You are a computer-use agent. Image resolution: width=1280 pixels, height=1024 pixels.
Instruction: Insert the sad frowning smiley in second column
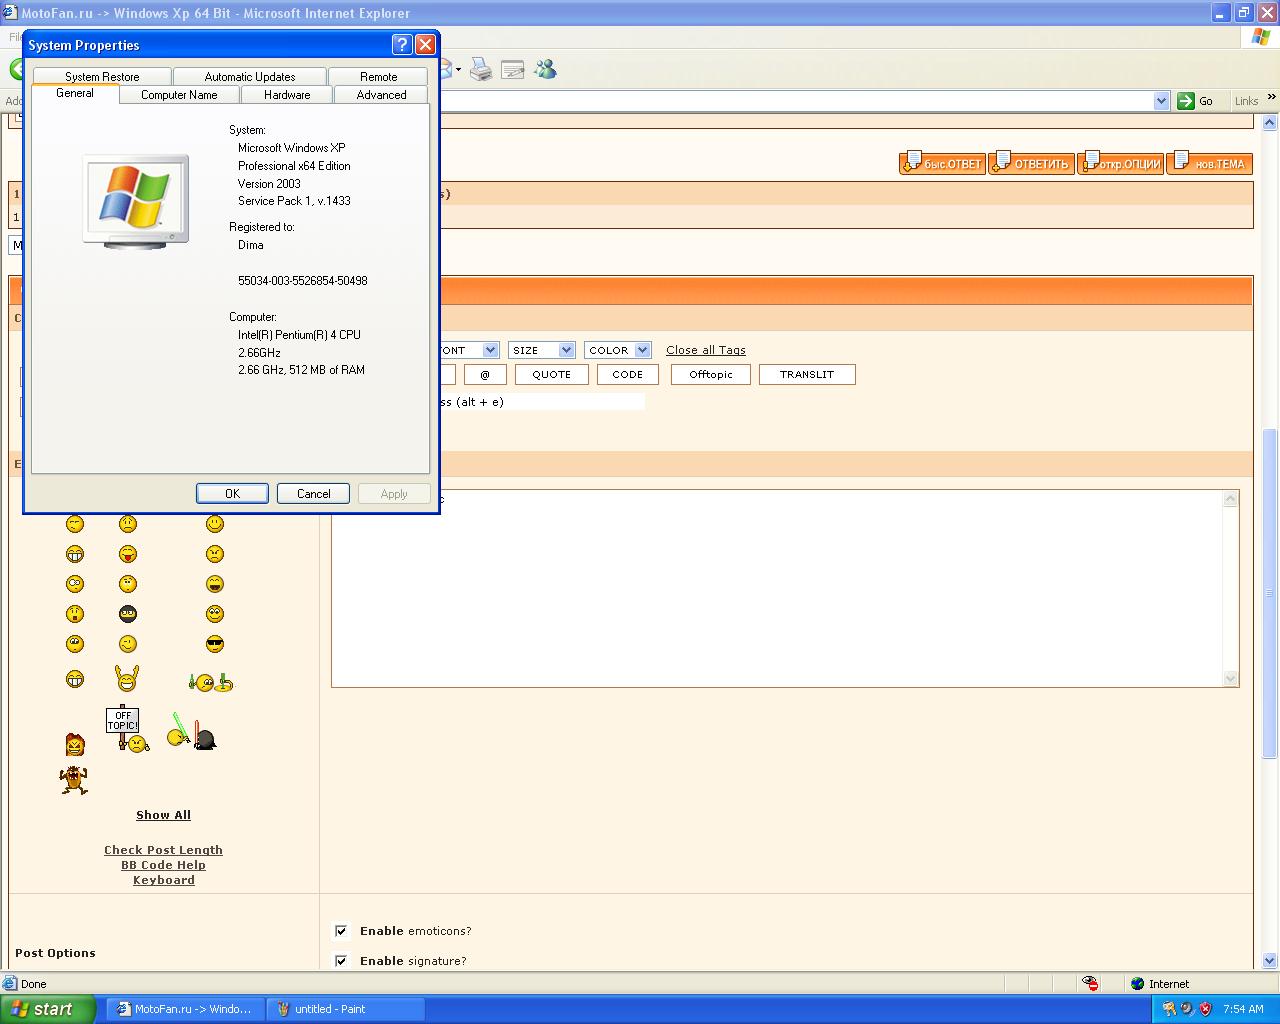128,524
